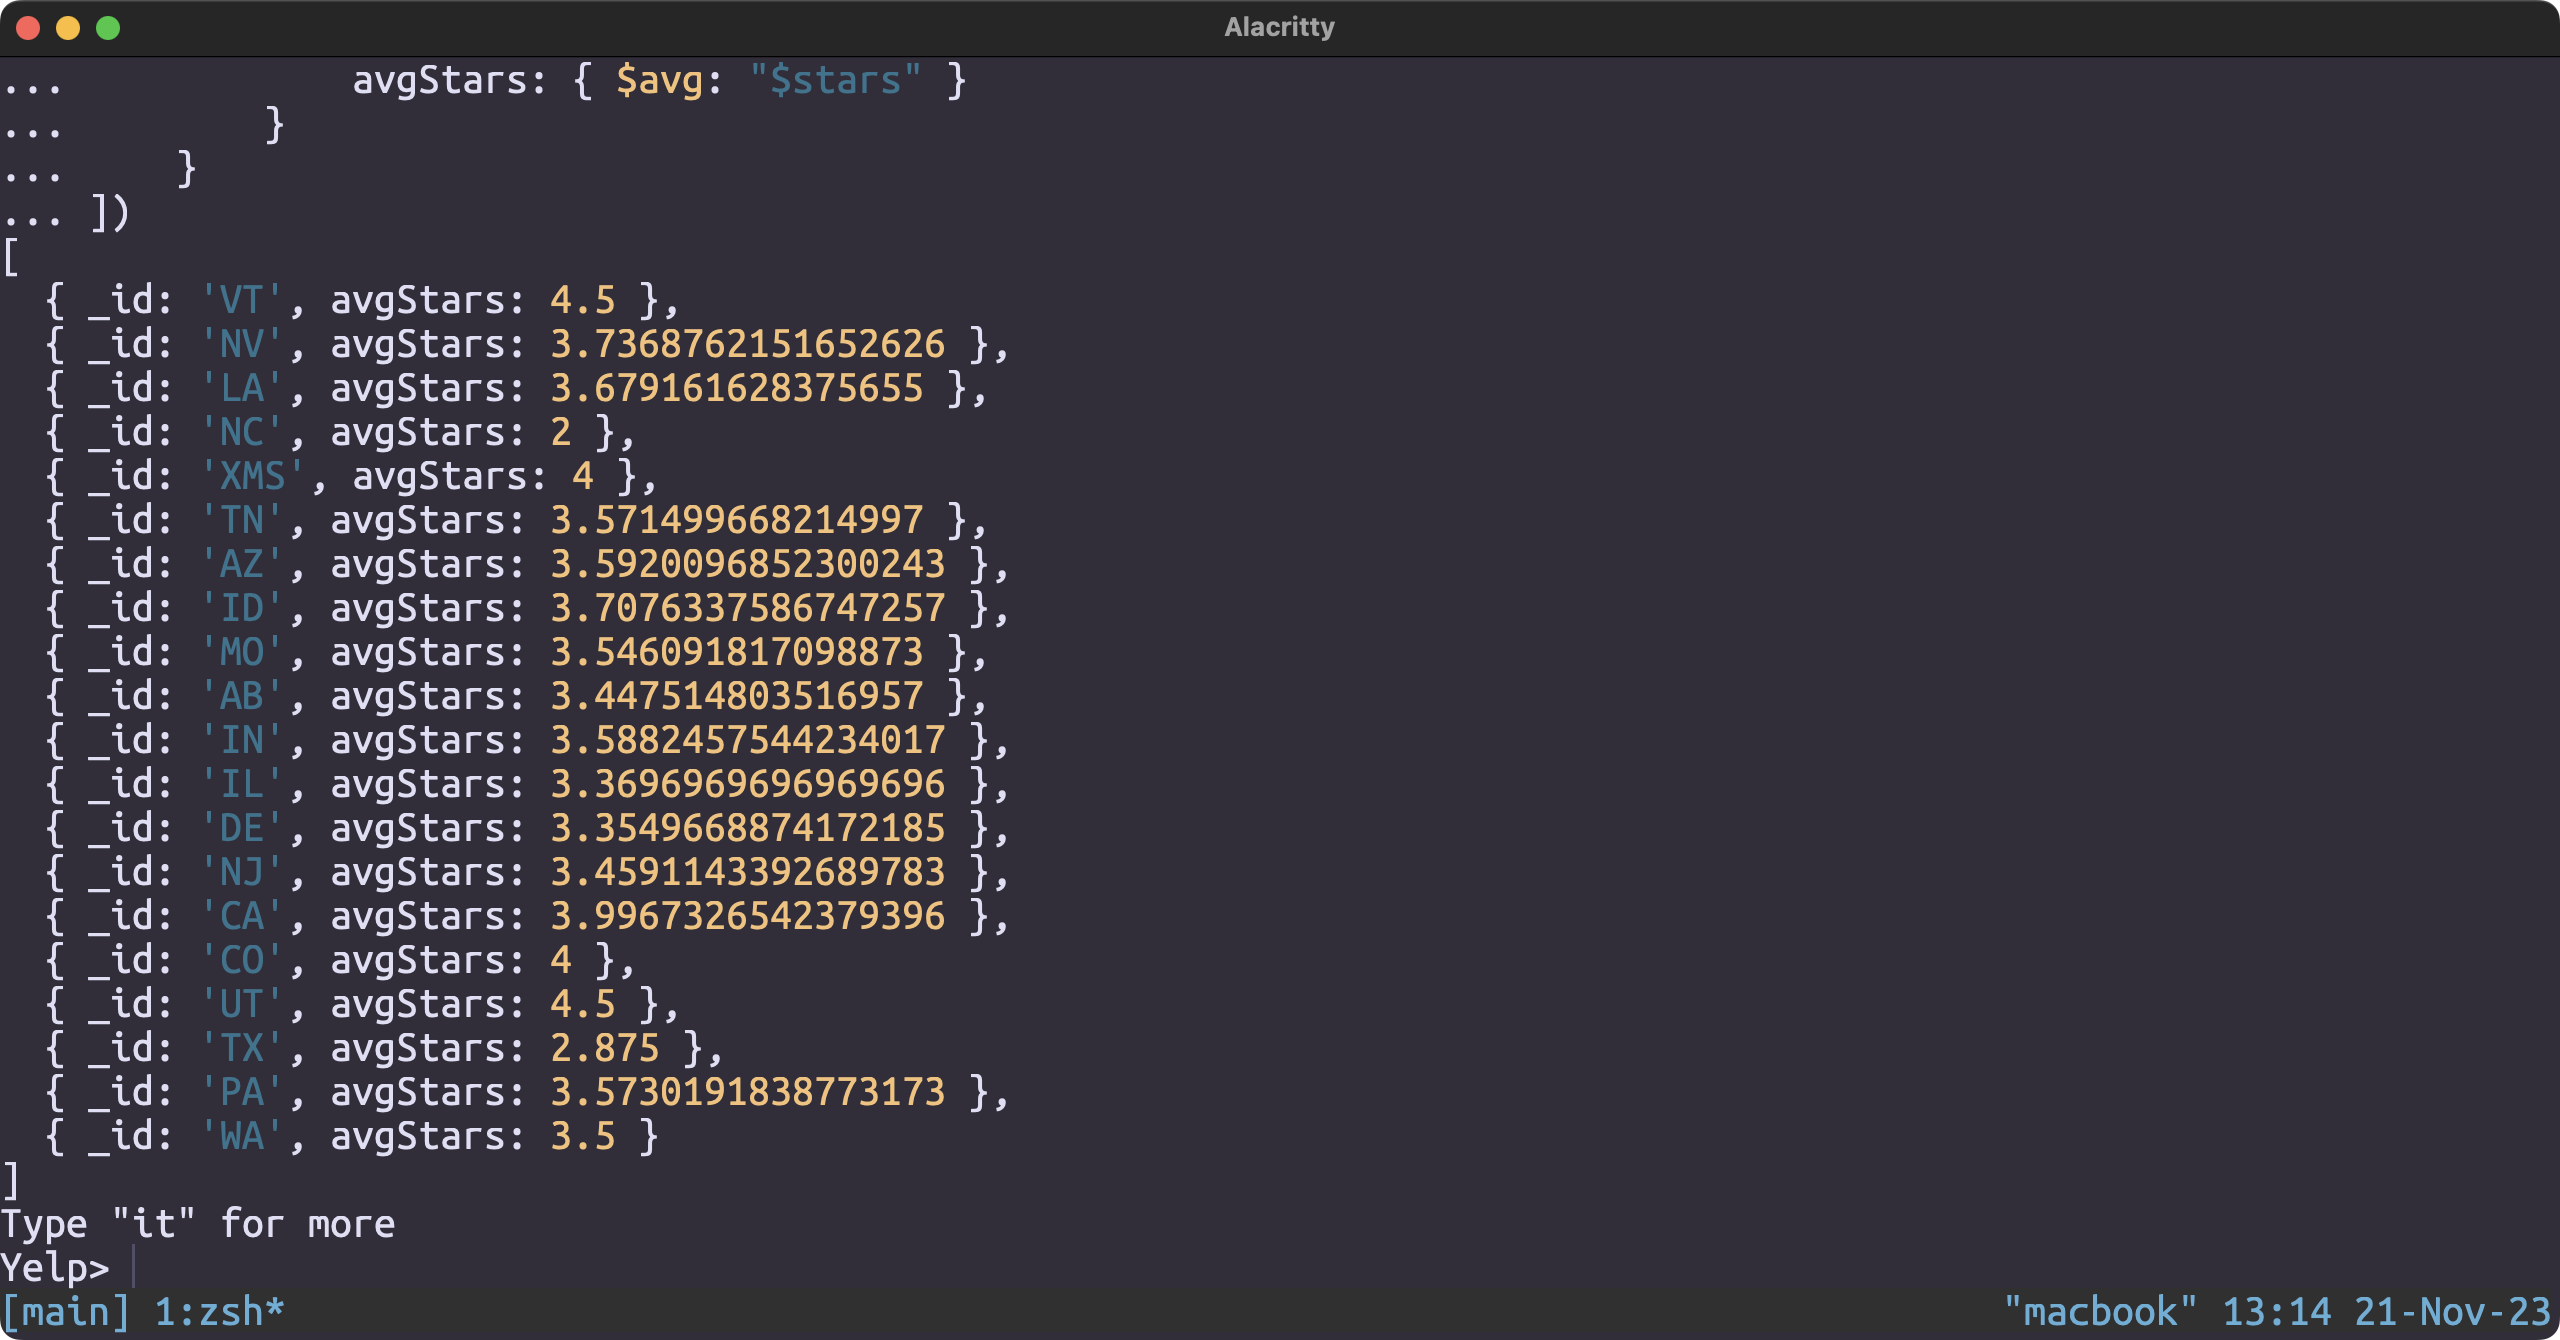Click the yellow minimize window button
2560x1340 pixels.
click(68, 28)
